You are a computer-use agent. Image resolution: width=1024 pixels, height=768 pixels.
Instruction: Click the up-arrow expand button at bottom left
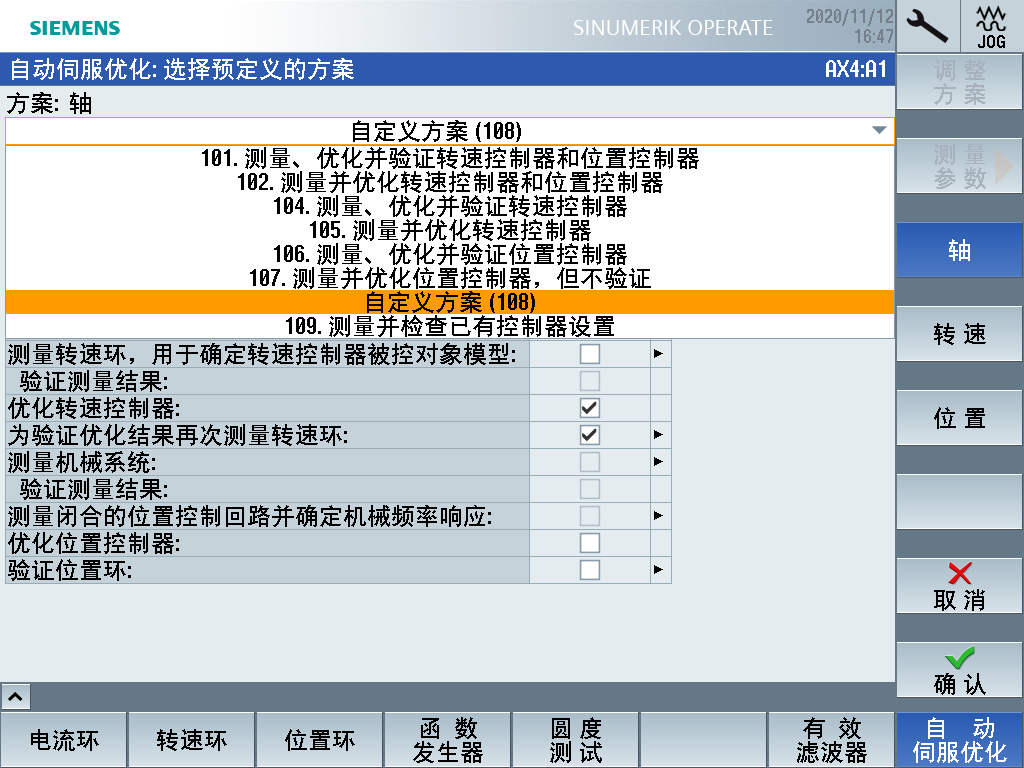pyautogui.click(x=18, y=696)
